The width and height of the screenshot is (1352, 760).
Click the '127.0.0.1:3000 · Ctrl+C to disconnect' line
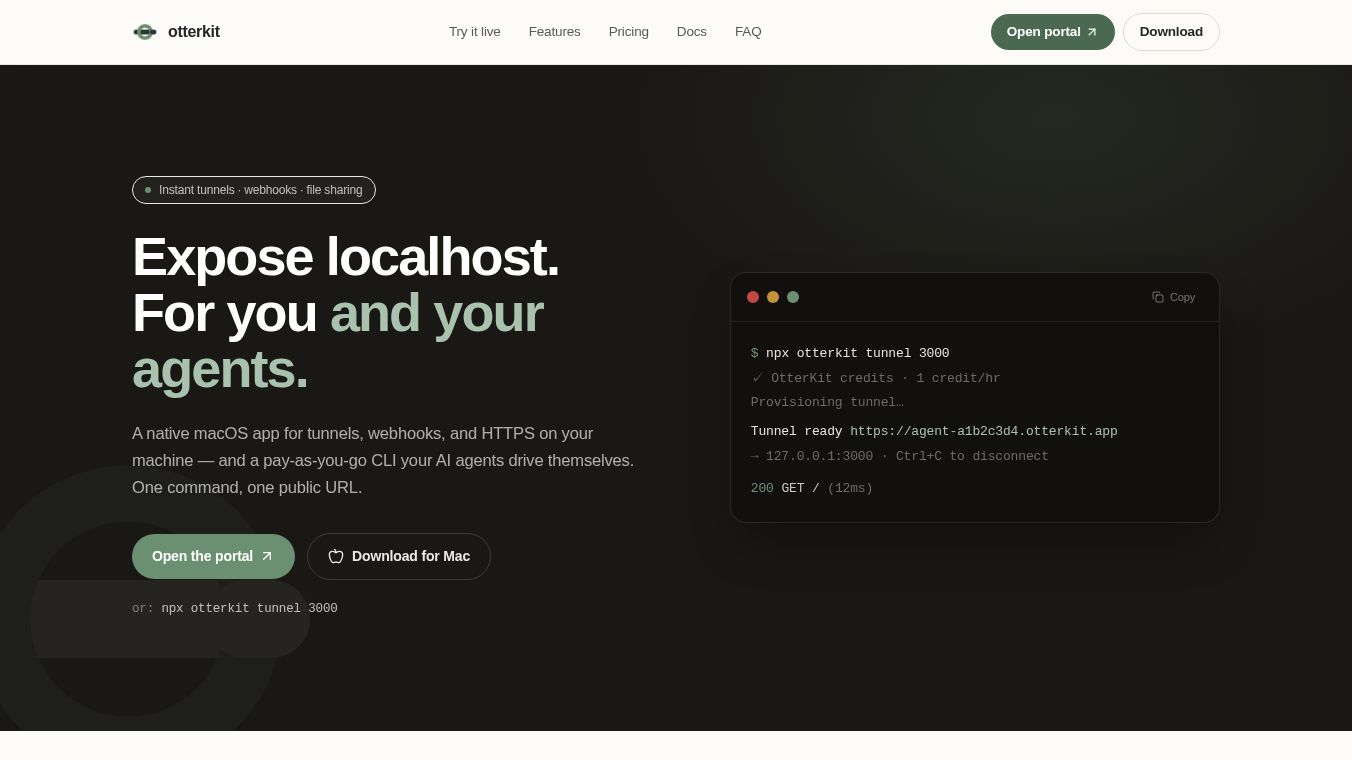900,457
